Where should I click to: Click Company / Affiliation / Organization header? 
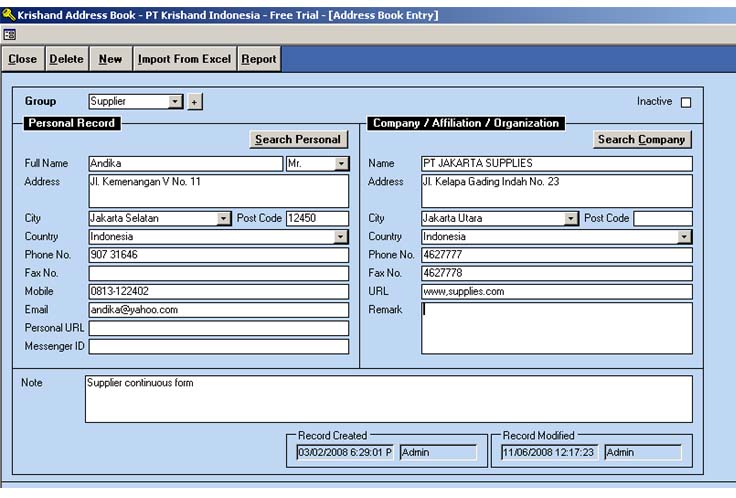tap(466, 123)
